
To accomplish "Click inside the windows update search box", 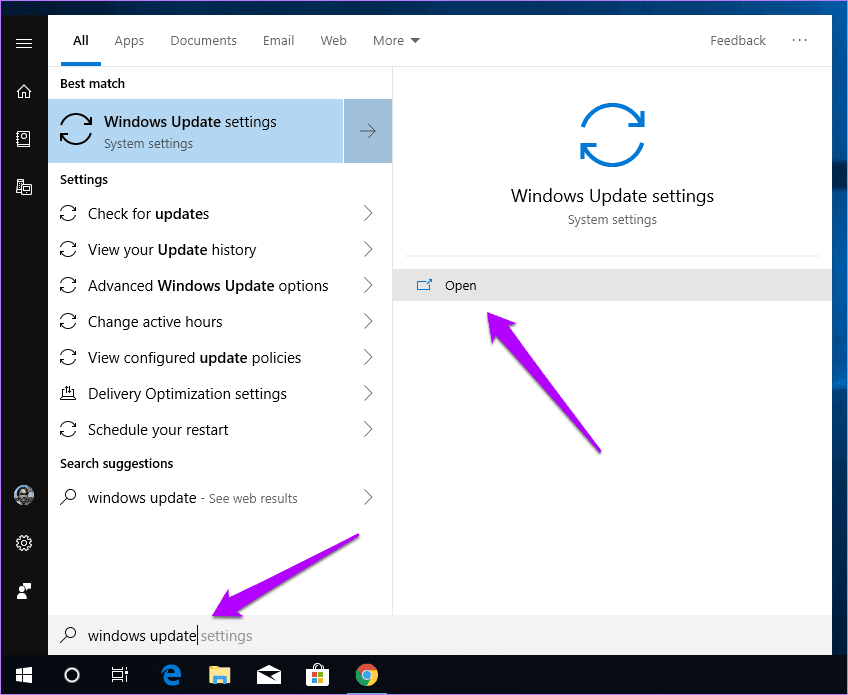I will point(440,635).
